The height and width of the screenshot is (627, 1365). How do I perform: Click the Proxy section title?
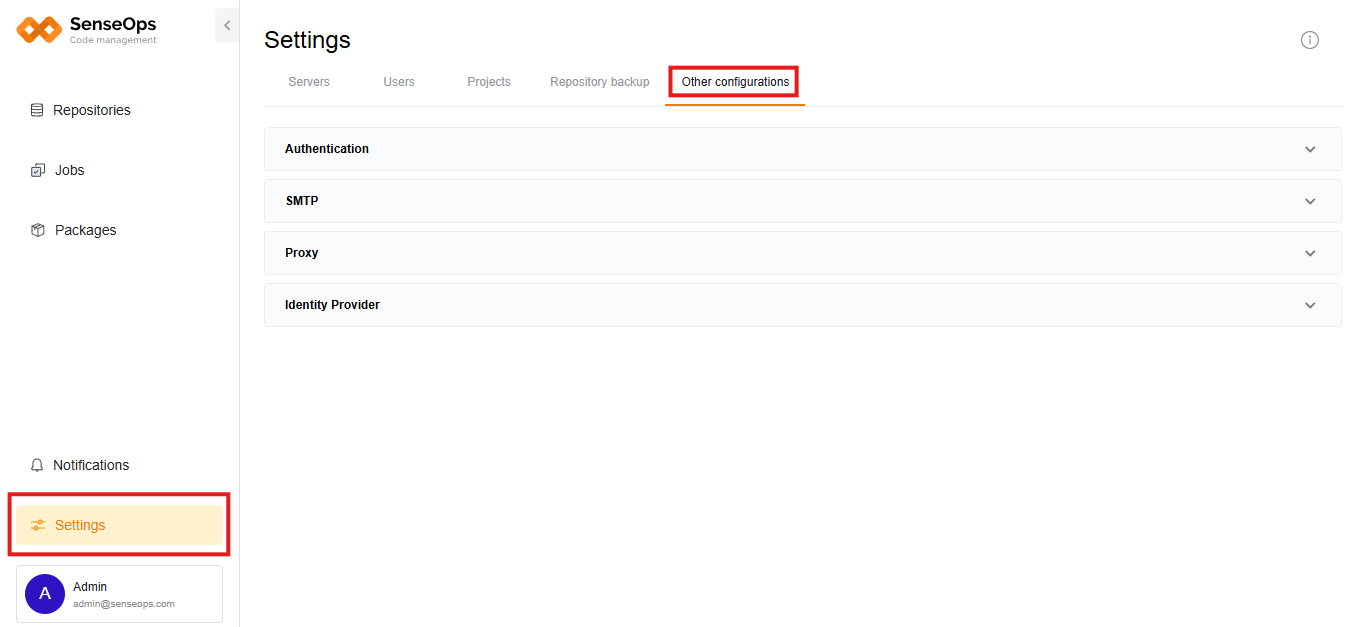pos(302,253)
